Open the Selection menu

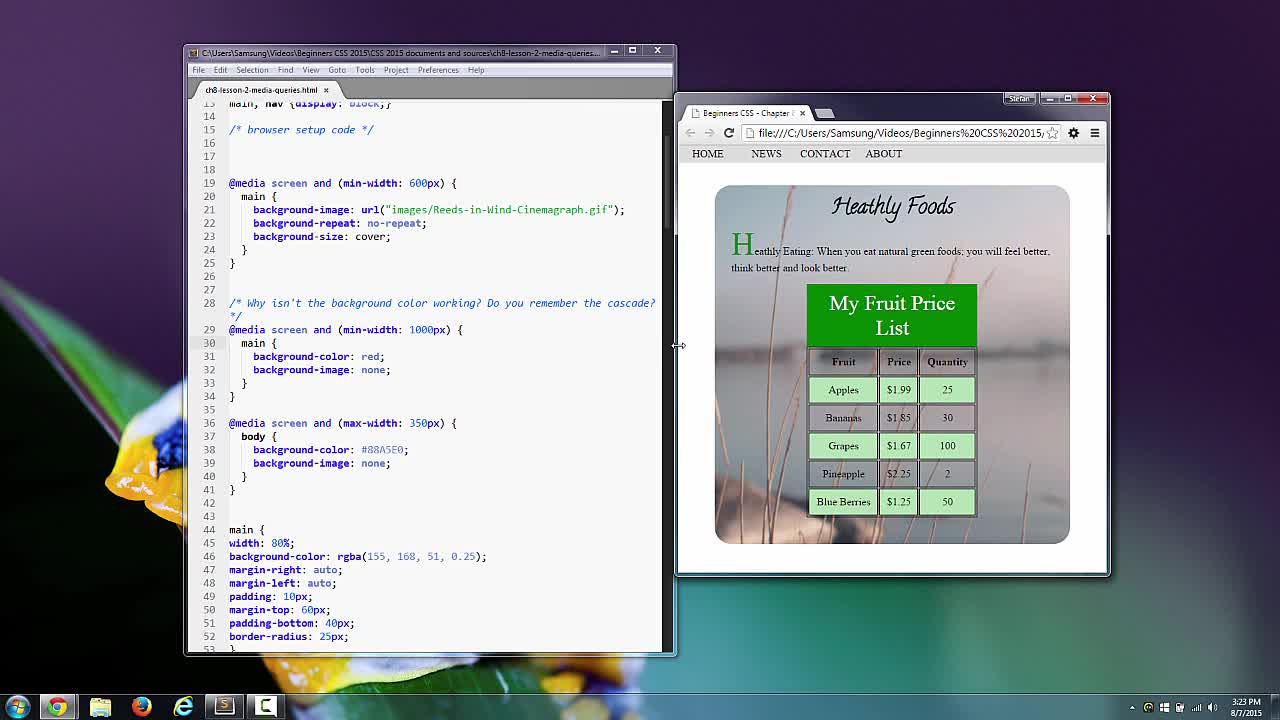pyautogui.click(x=252, y=70)
